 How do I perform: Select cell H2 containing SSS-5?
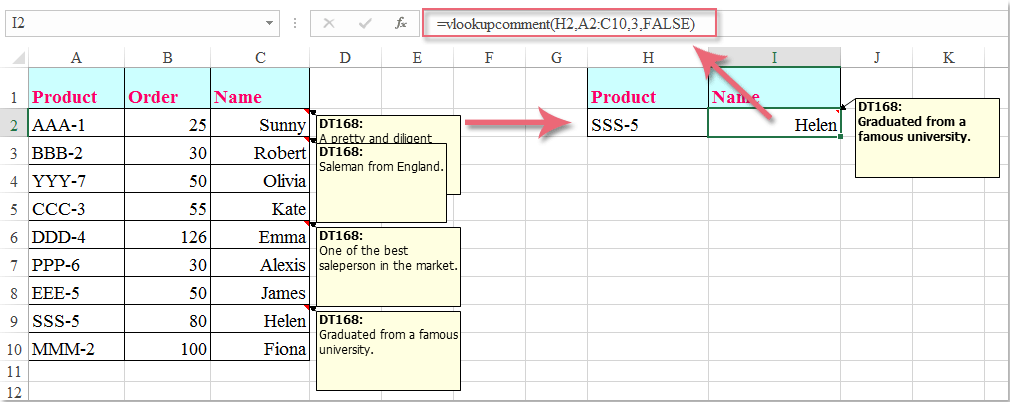click(647, 125)
